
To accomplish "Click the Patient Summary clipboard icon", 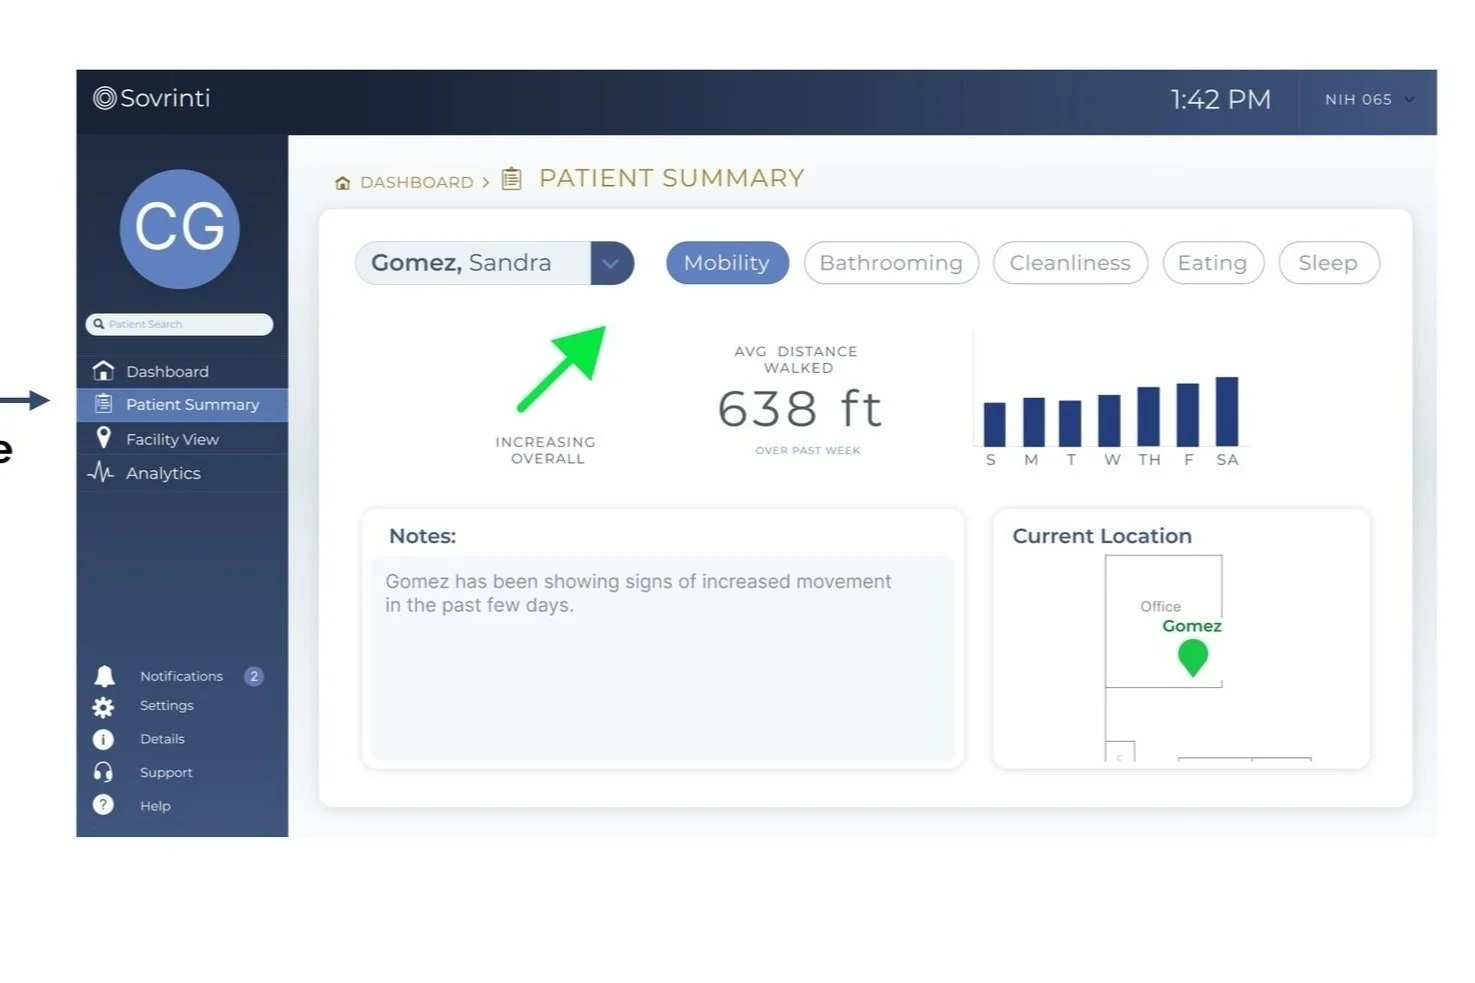I will [x=104, y=405].
